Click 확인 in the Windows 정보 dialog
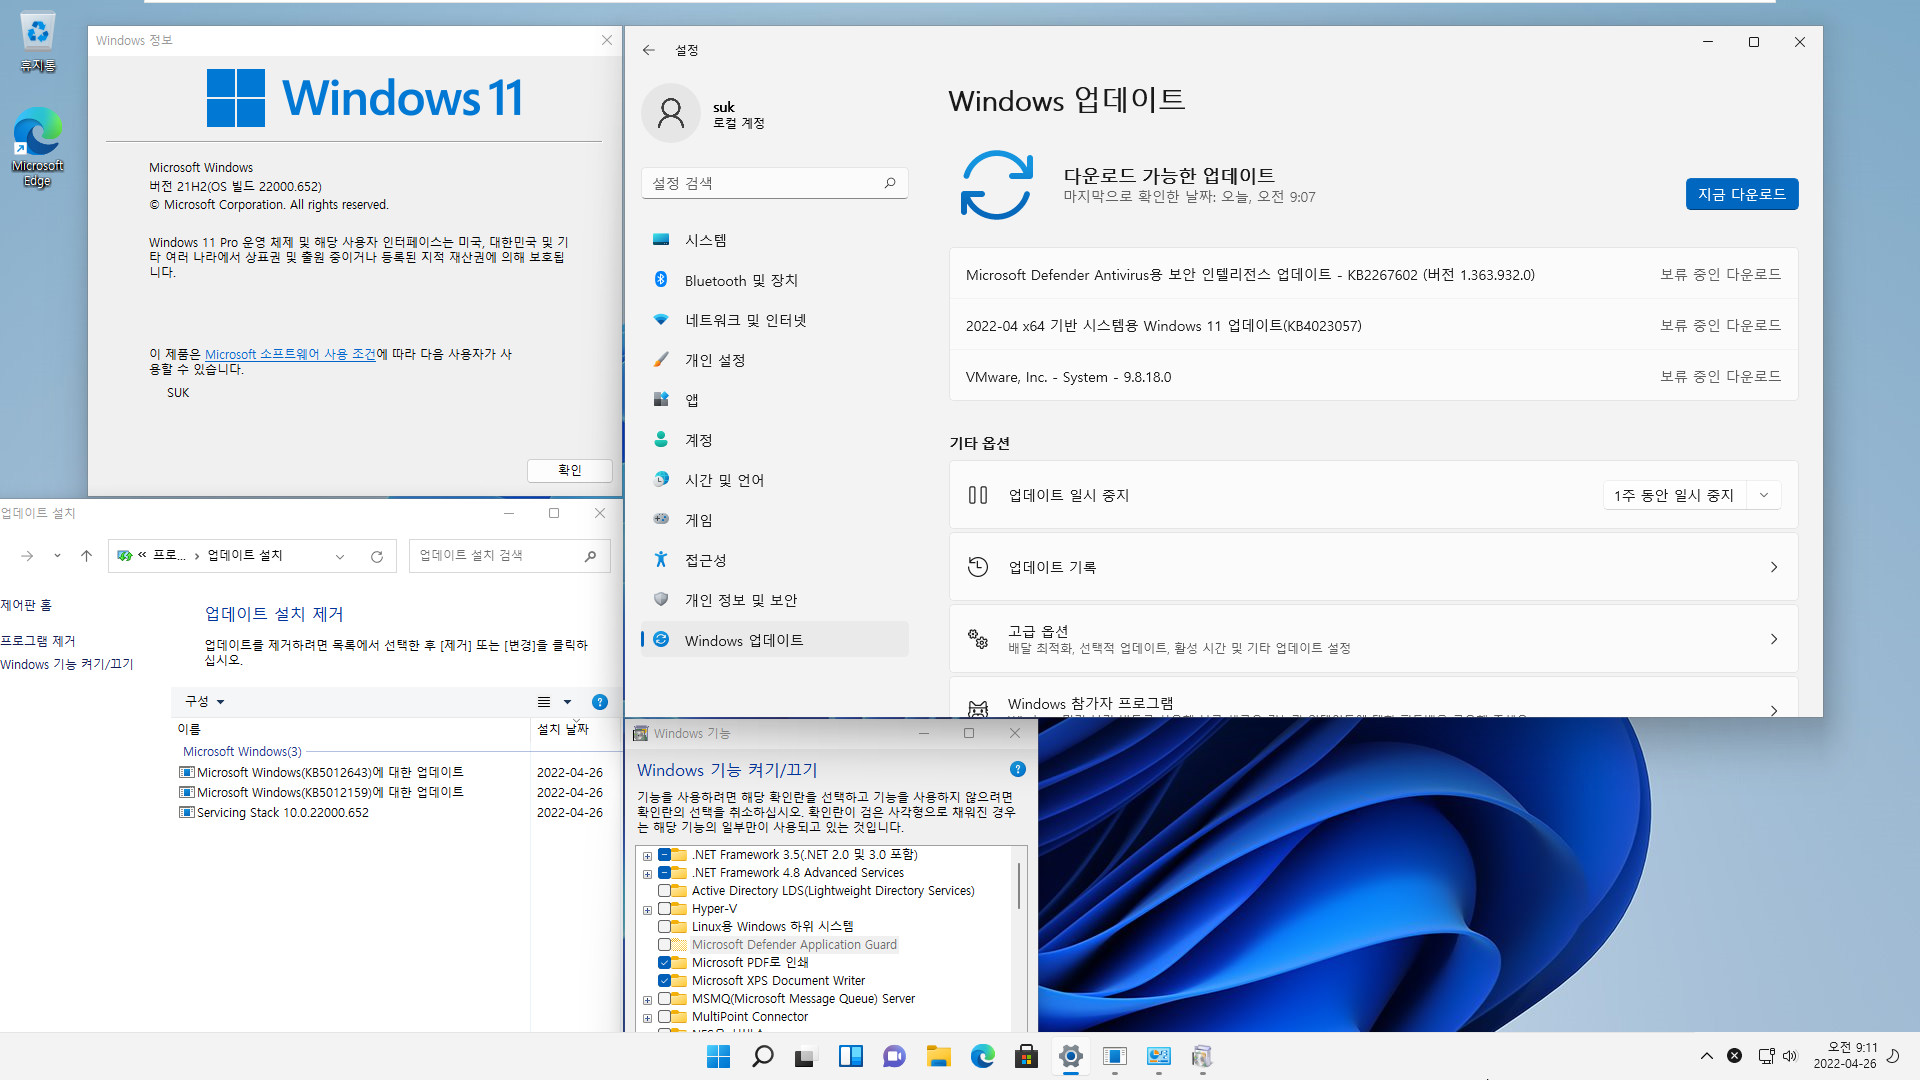 click(569, 470)
